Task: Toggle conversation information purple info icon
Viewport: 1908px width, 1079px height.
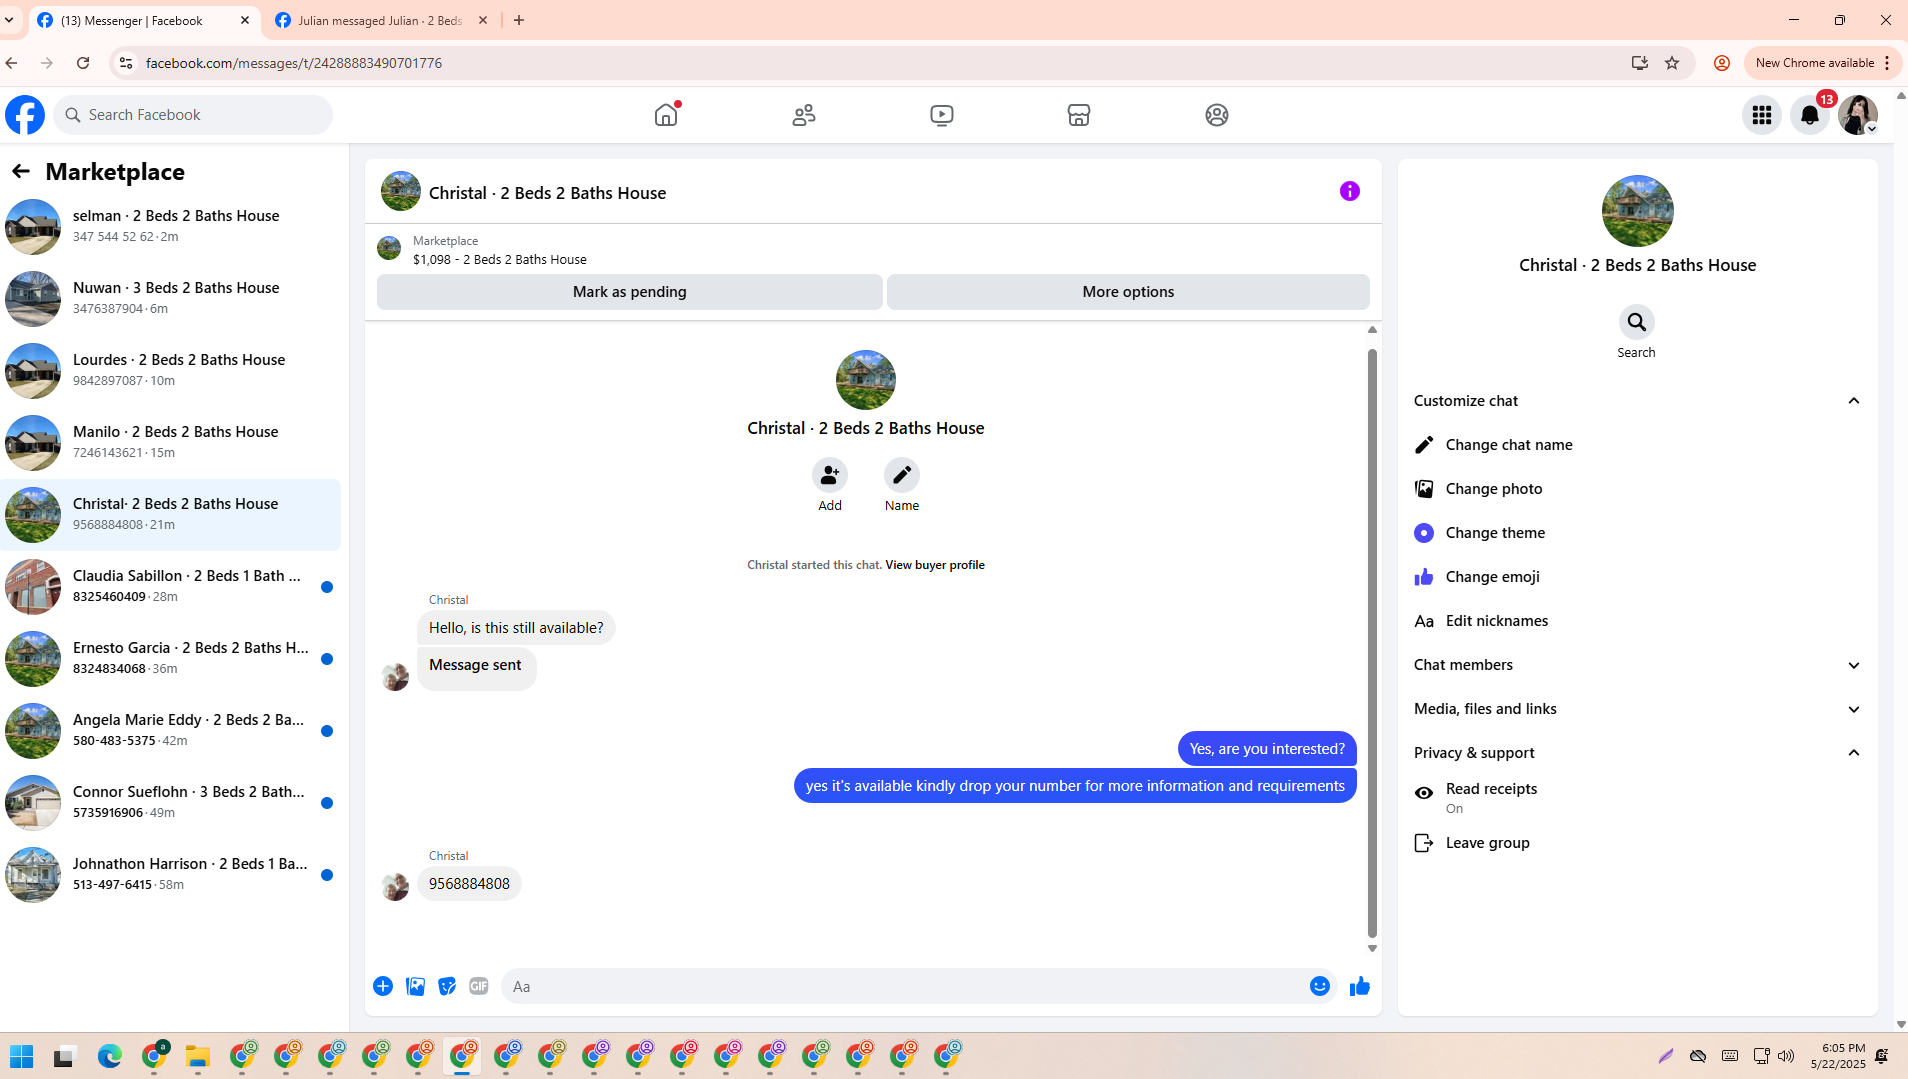Action: pyautogui.click(x=1350, y=191)
